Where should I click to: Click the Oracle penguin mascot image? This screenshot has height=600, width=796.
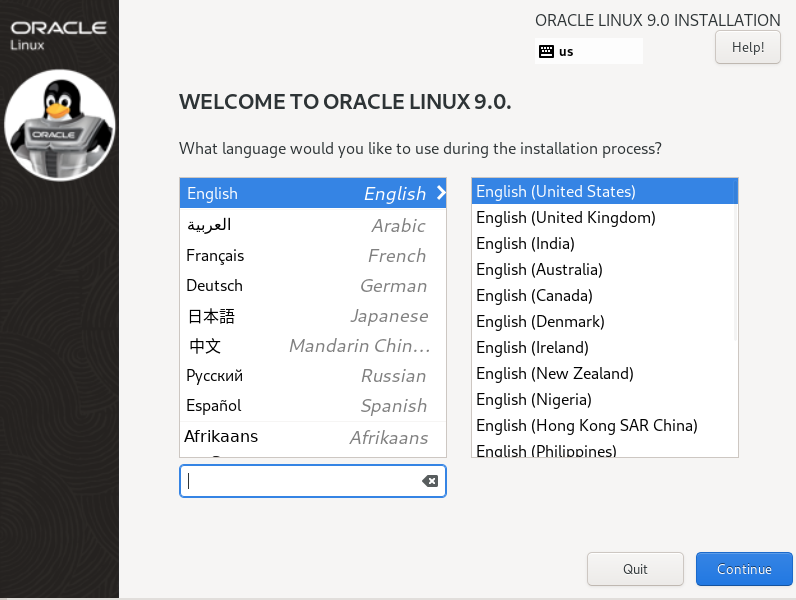[x=60, y=125]
